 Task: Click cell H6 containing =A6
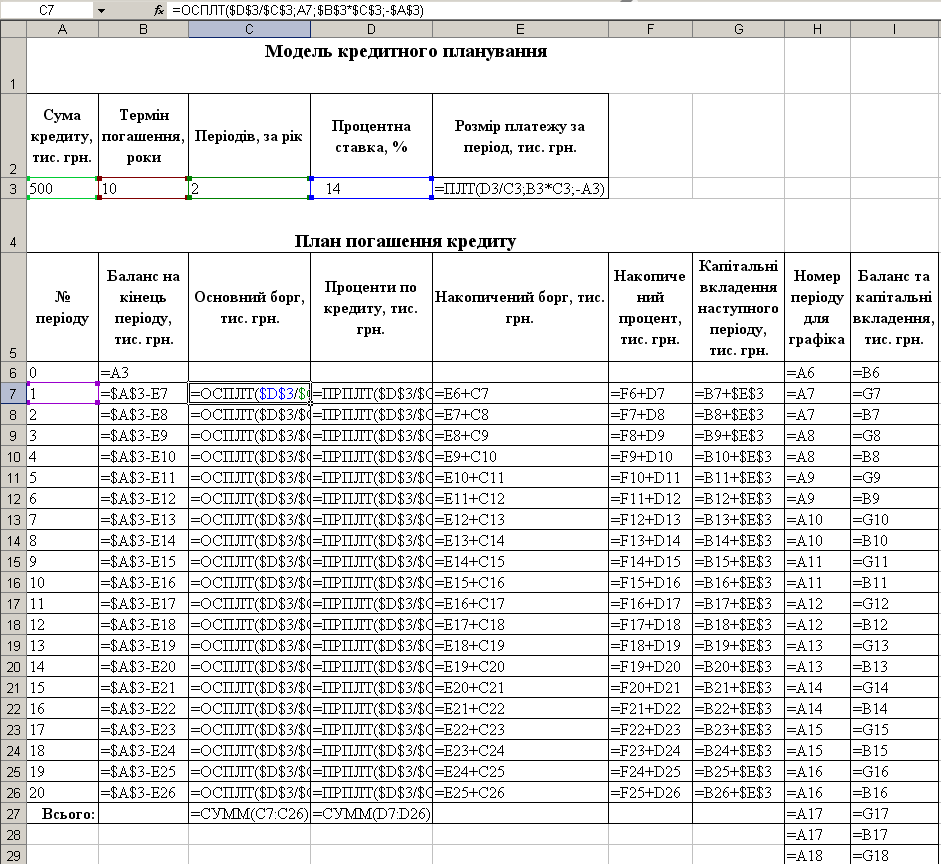(x=817, y=373)
